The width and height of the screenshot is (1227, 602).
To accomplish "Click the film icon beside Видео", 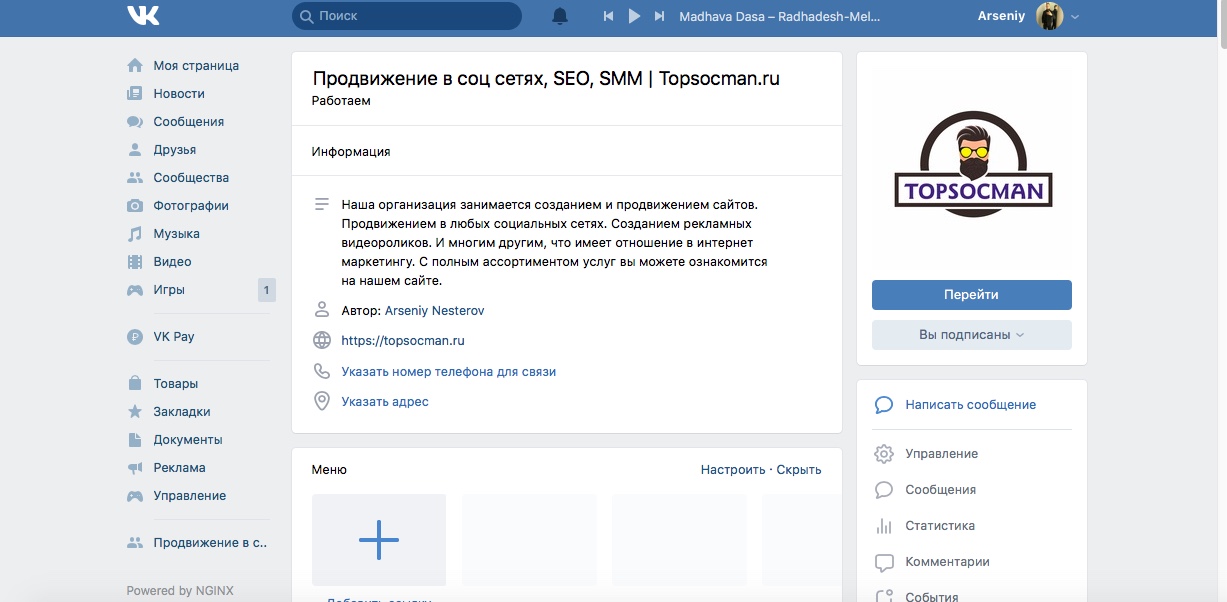I will (135, 261).
